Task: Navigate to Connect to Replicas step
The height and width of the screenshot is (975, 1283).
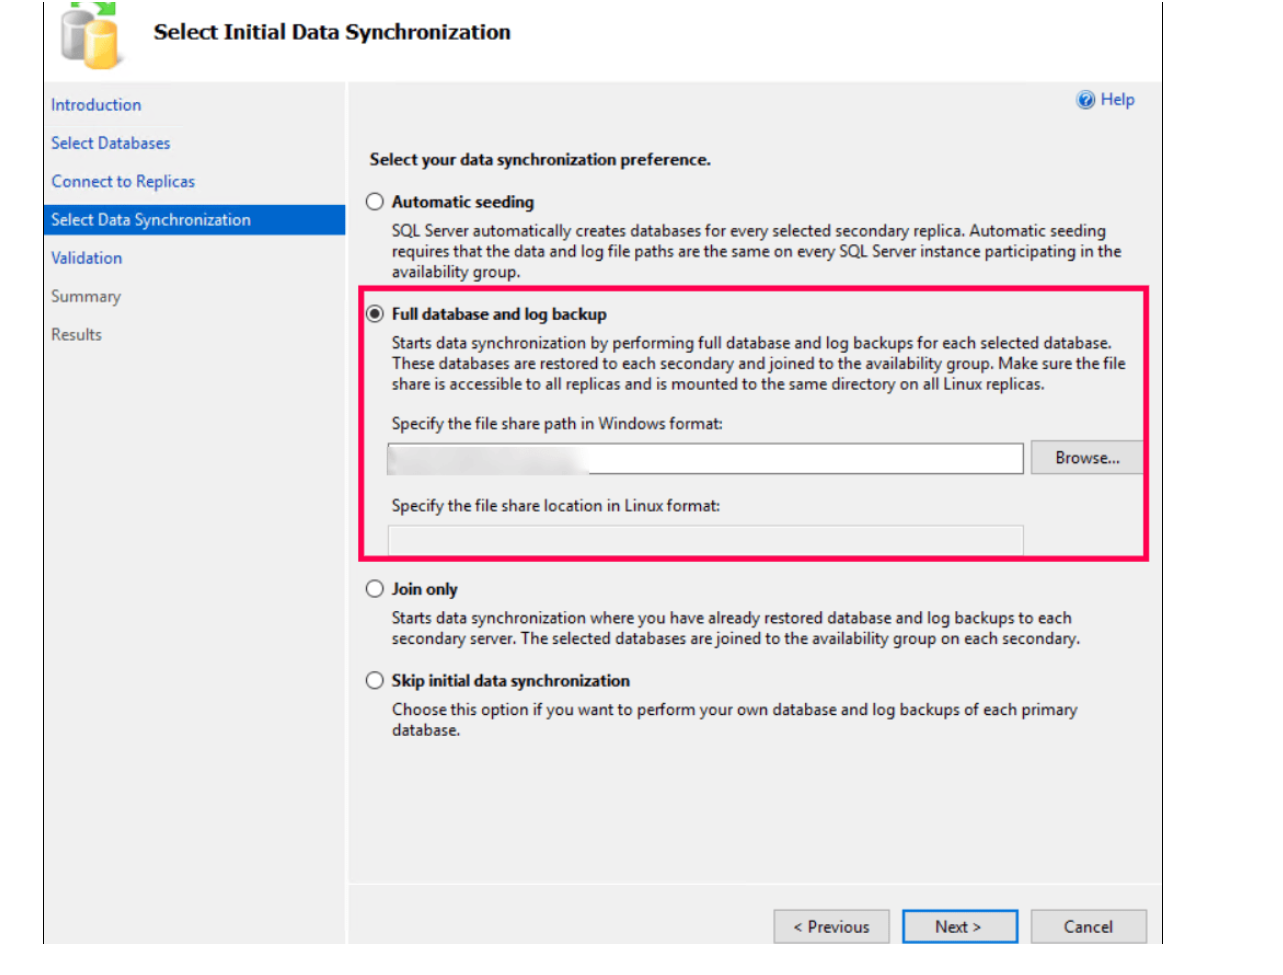Action: (x=123, y=182)
